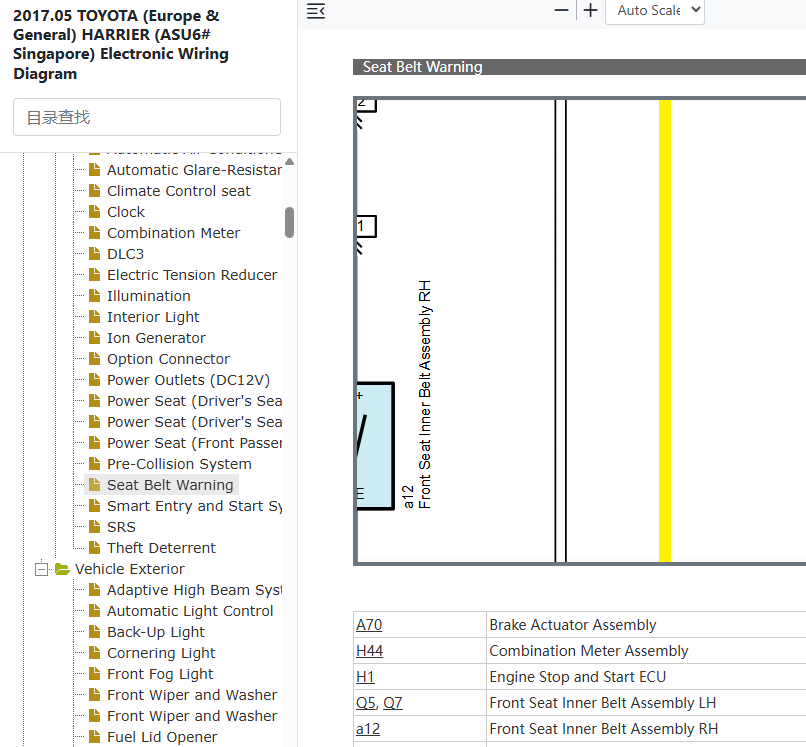The width and height of the screenshot is (806, 747).
Task: Click the directory search input field
Action: (x=147, y=117)
